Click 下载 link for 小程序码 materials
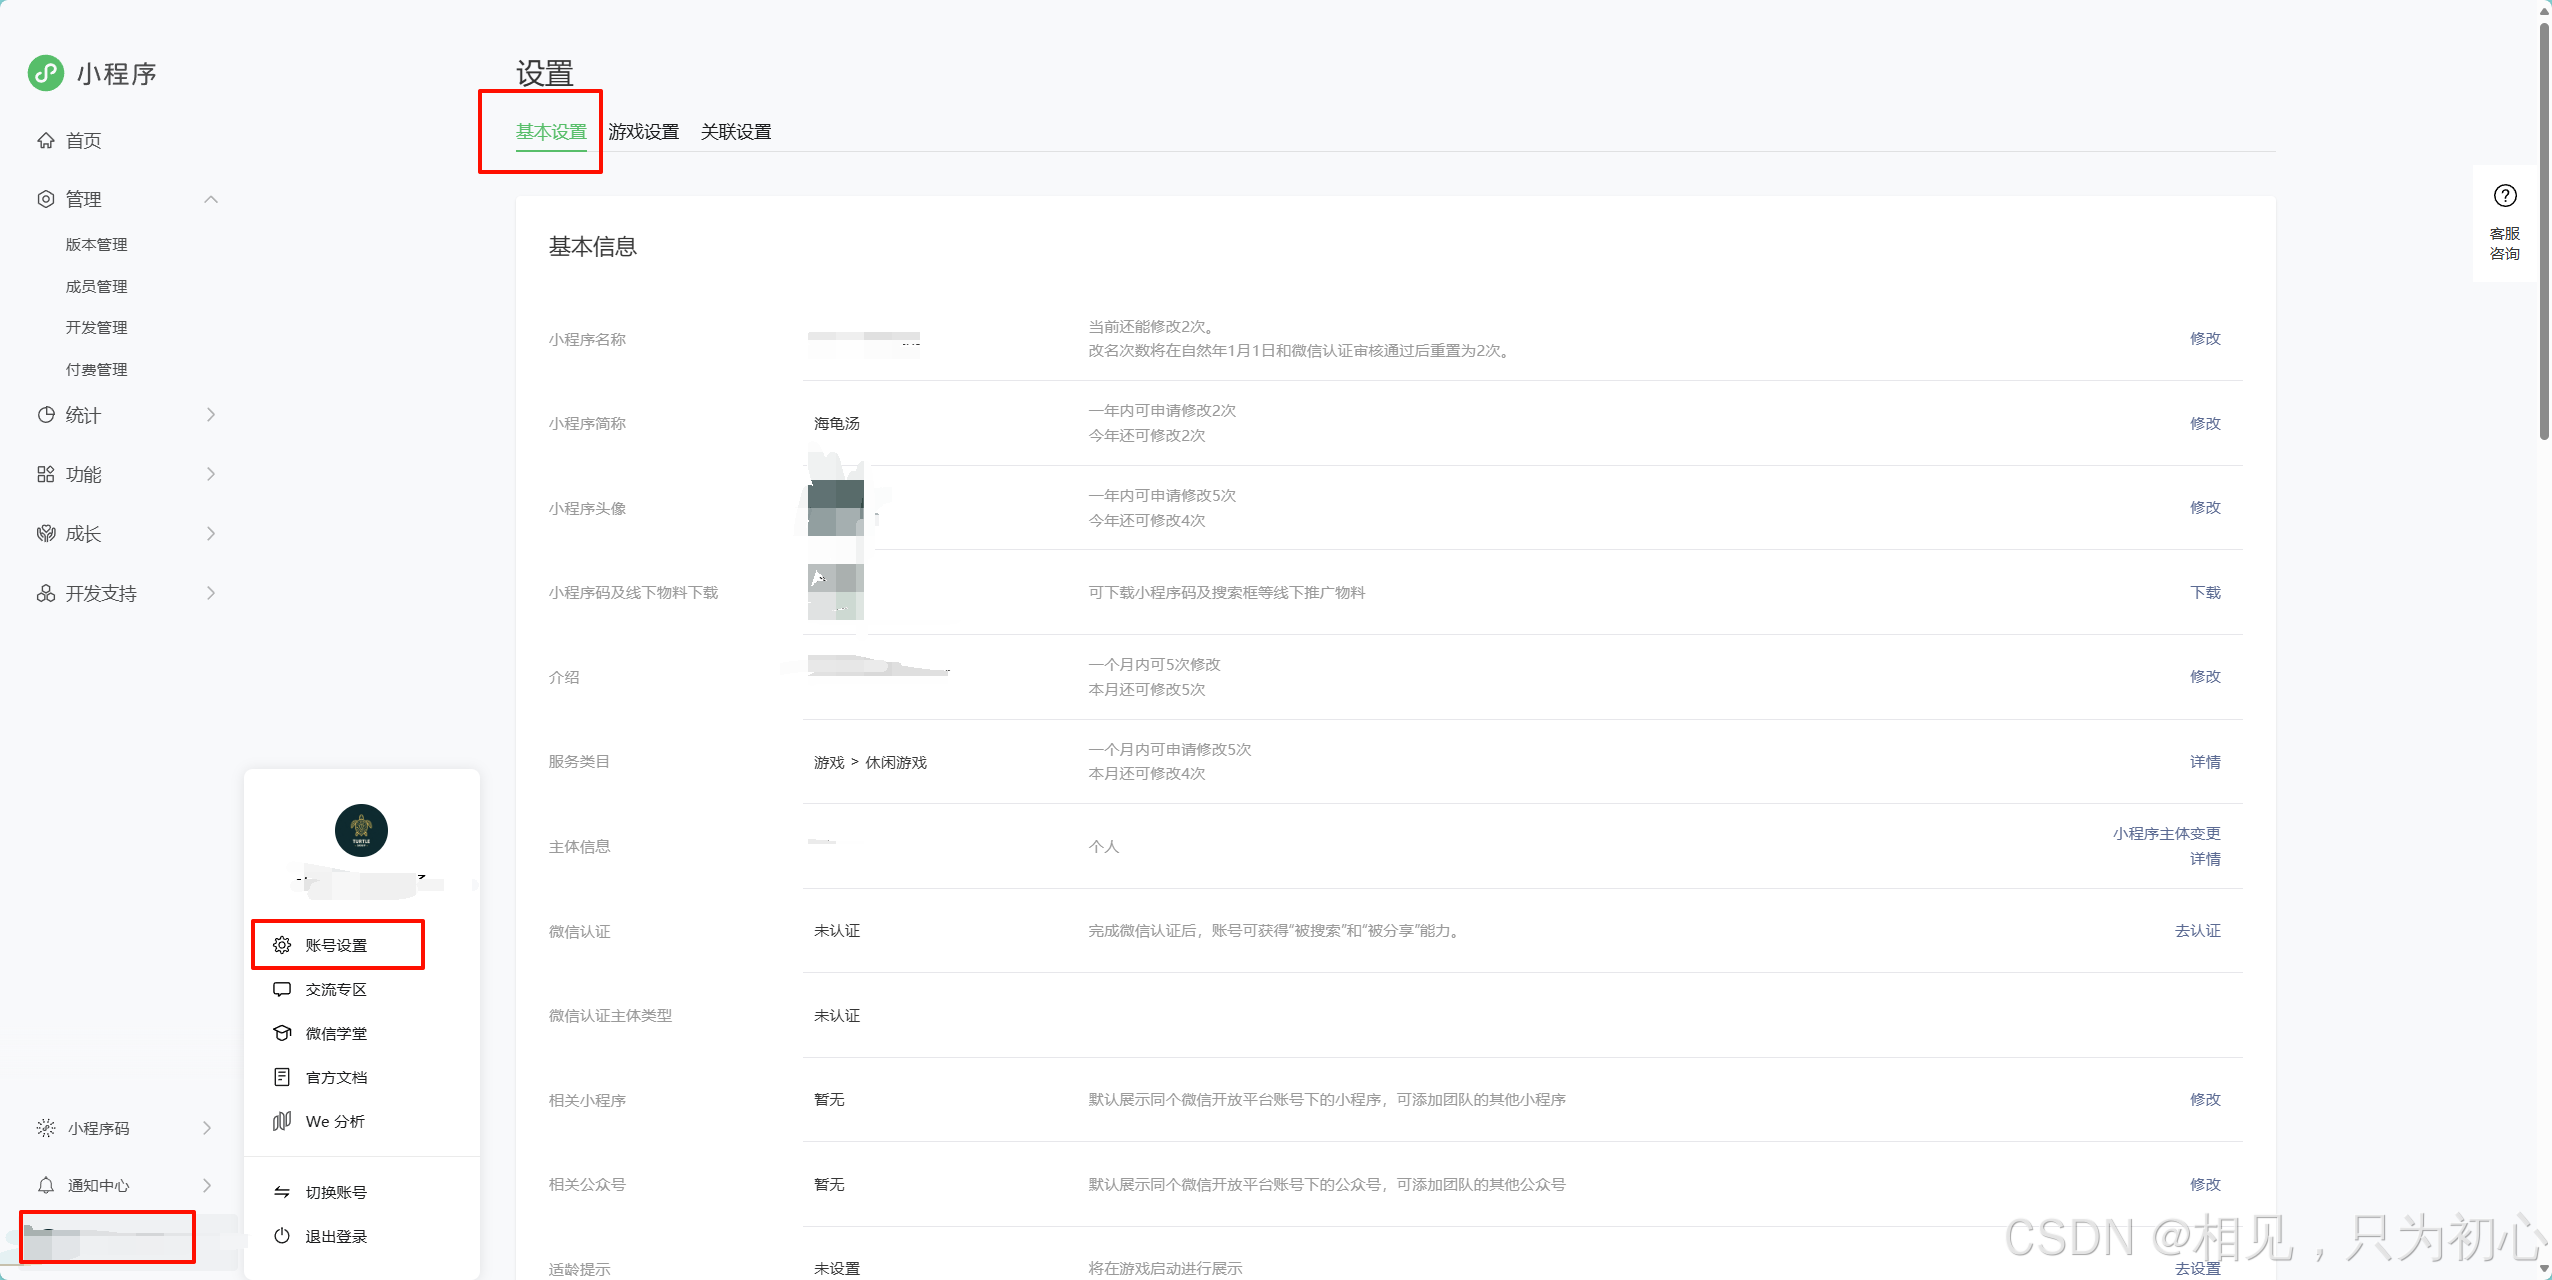Screen dimensions: 2552x1280 click(x=2204, y=593)
